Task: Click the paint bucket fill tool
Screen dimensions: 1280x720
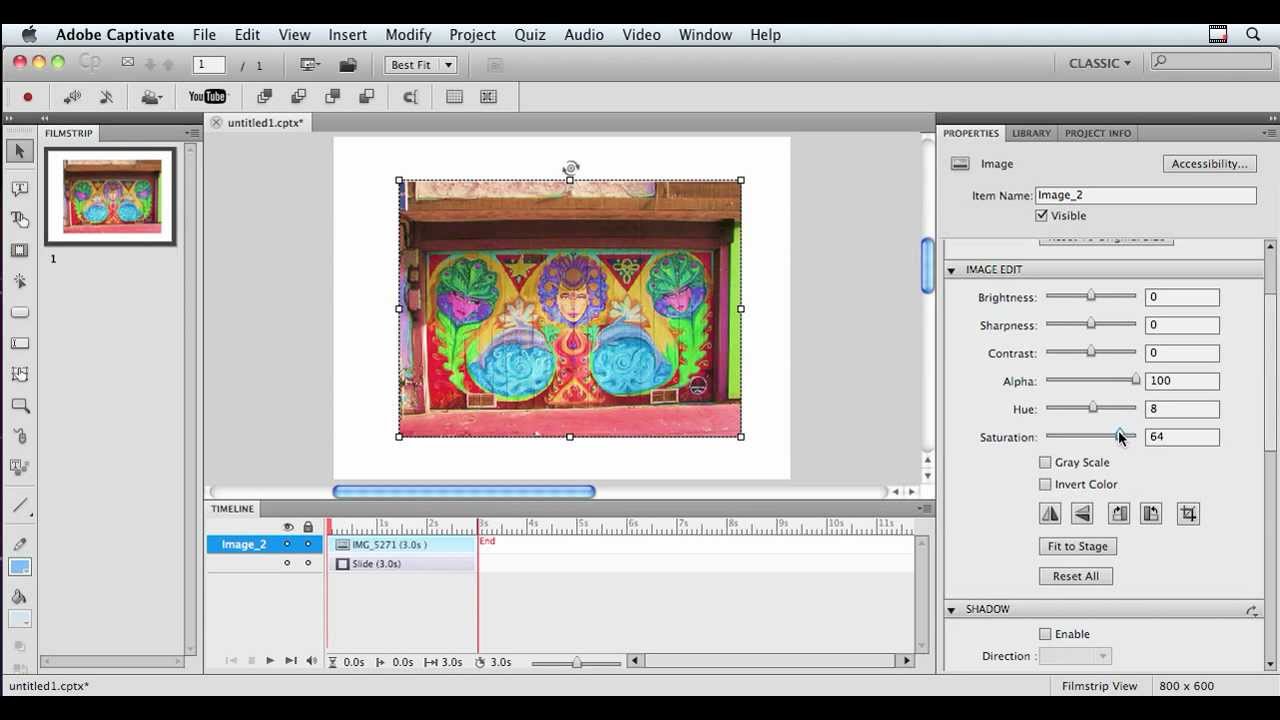Action: (x=19, y=597)
